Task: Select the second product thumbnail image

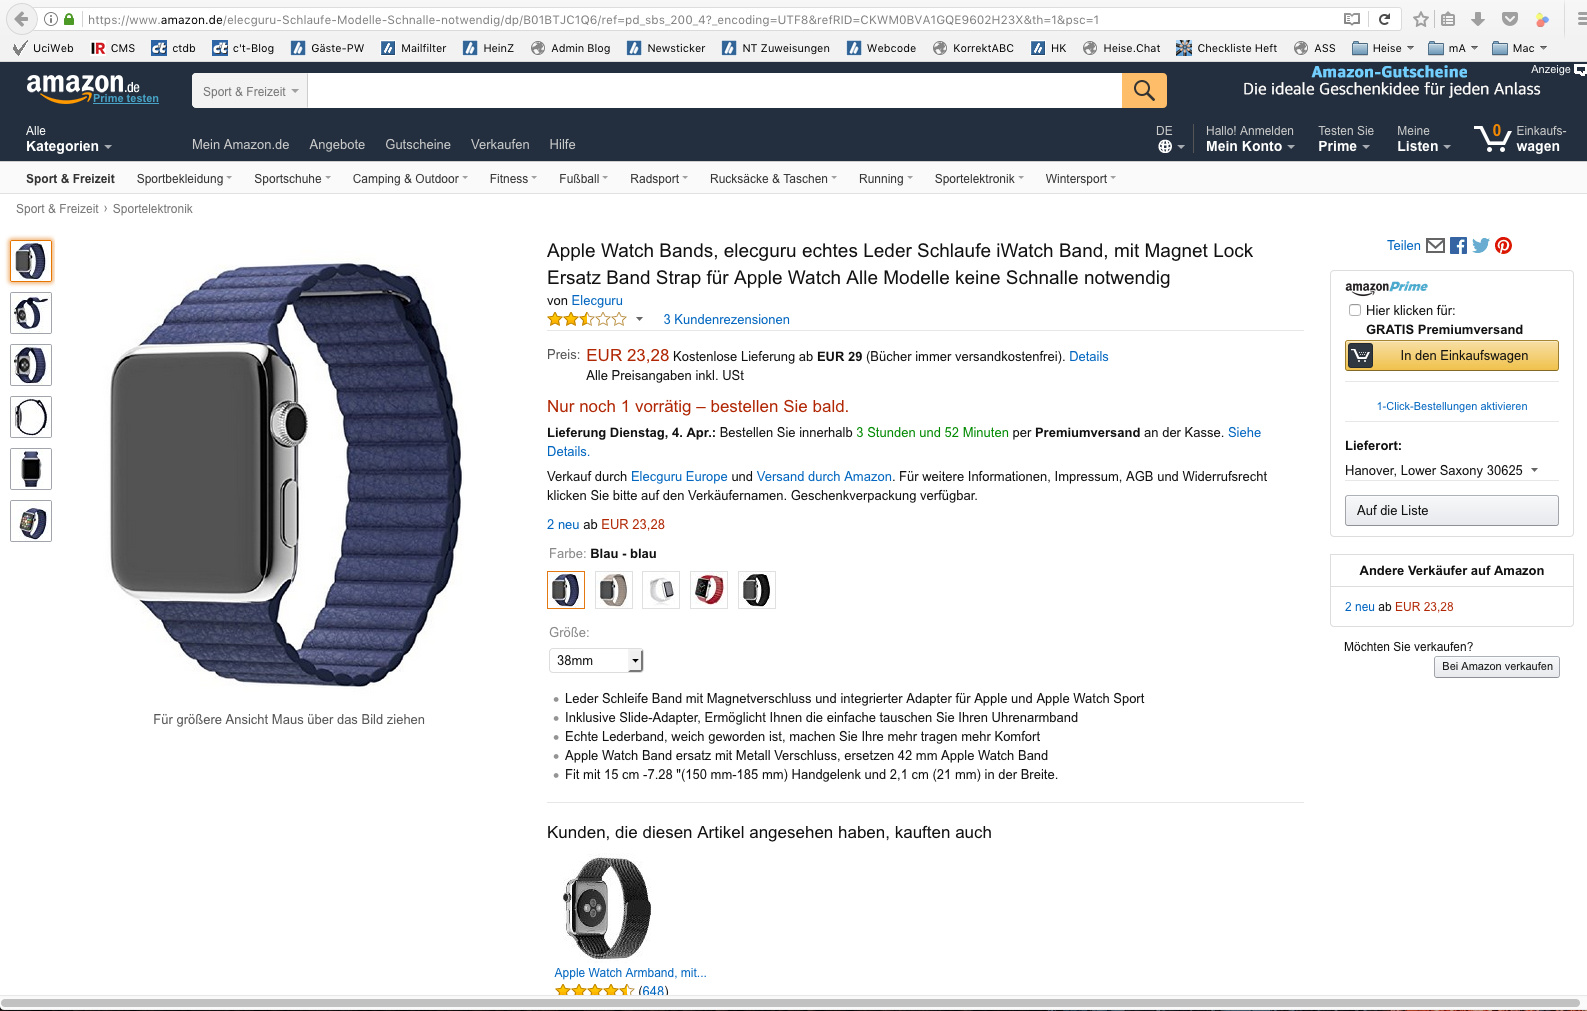Action: coord(31,313)
